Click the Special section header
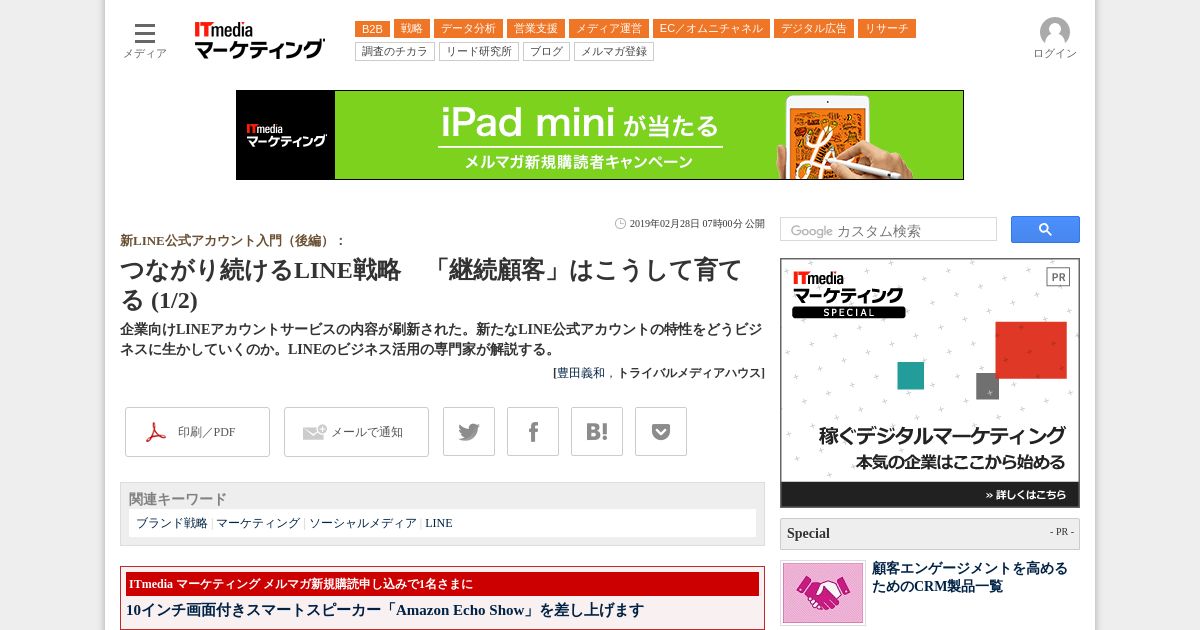 pyautogui.click(x=930, y=533)
